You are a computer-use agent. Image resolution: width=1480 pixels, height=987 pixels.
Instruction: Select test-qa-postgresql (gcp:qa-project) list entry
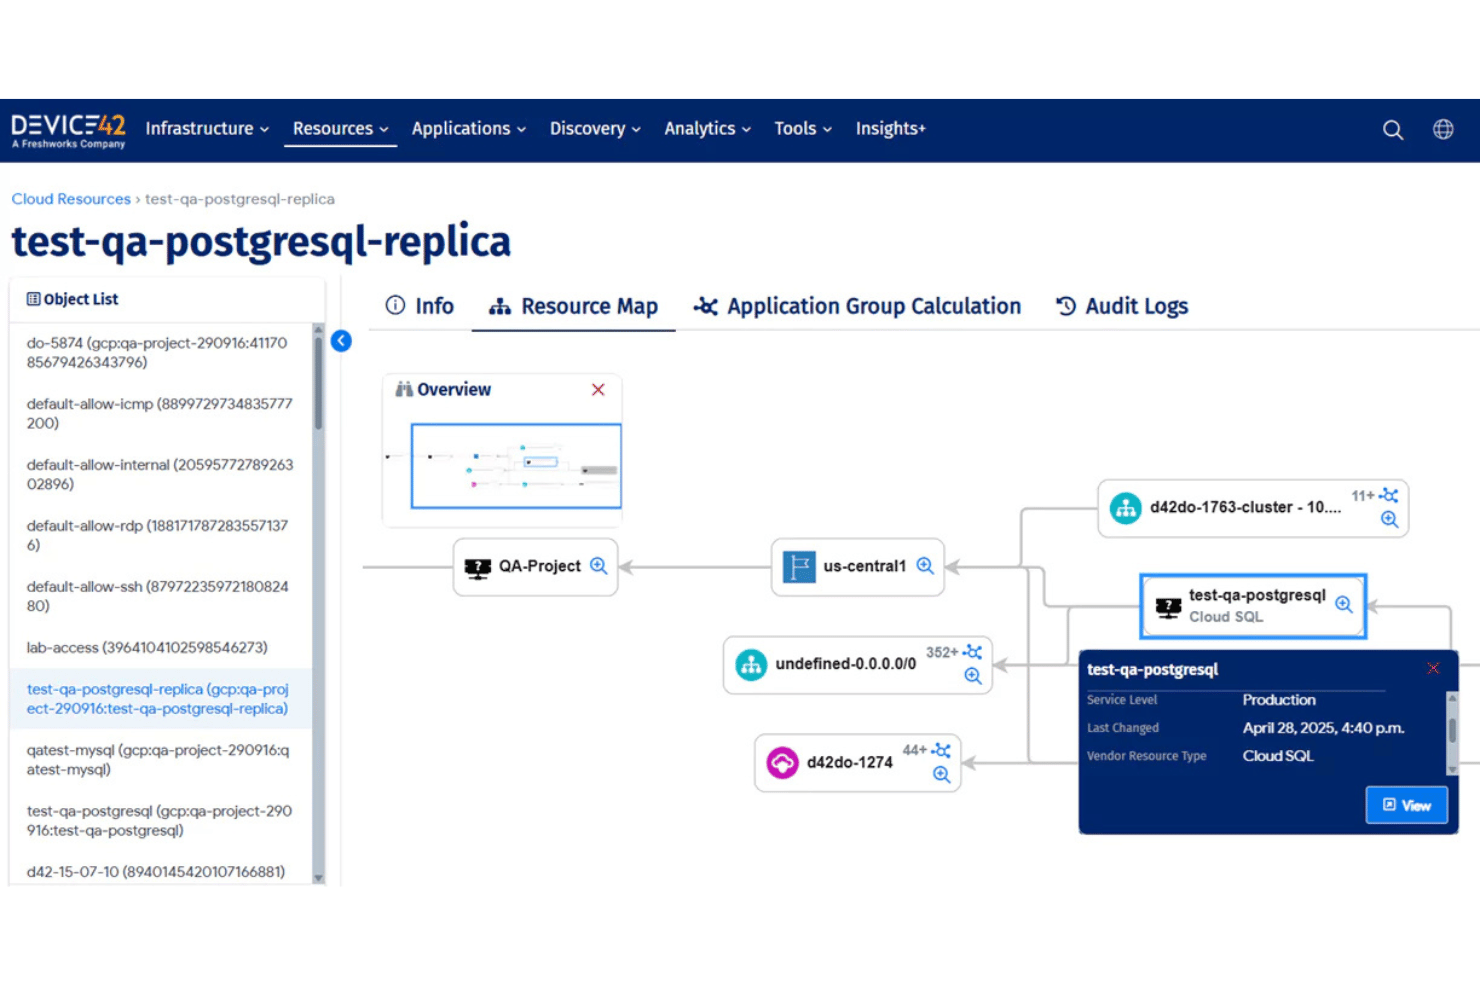coord(161,820)
